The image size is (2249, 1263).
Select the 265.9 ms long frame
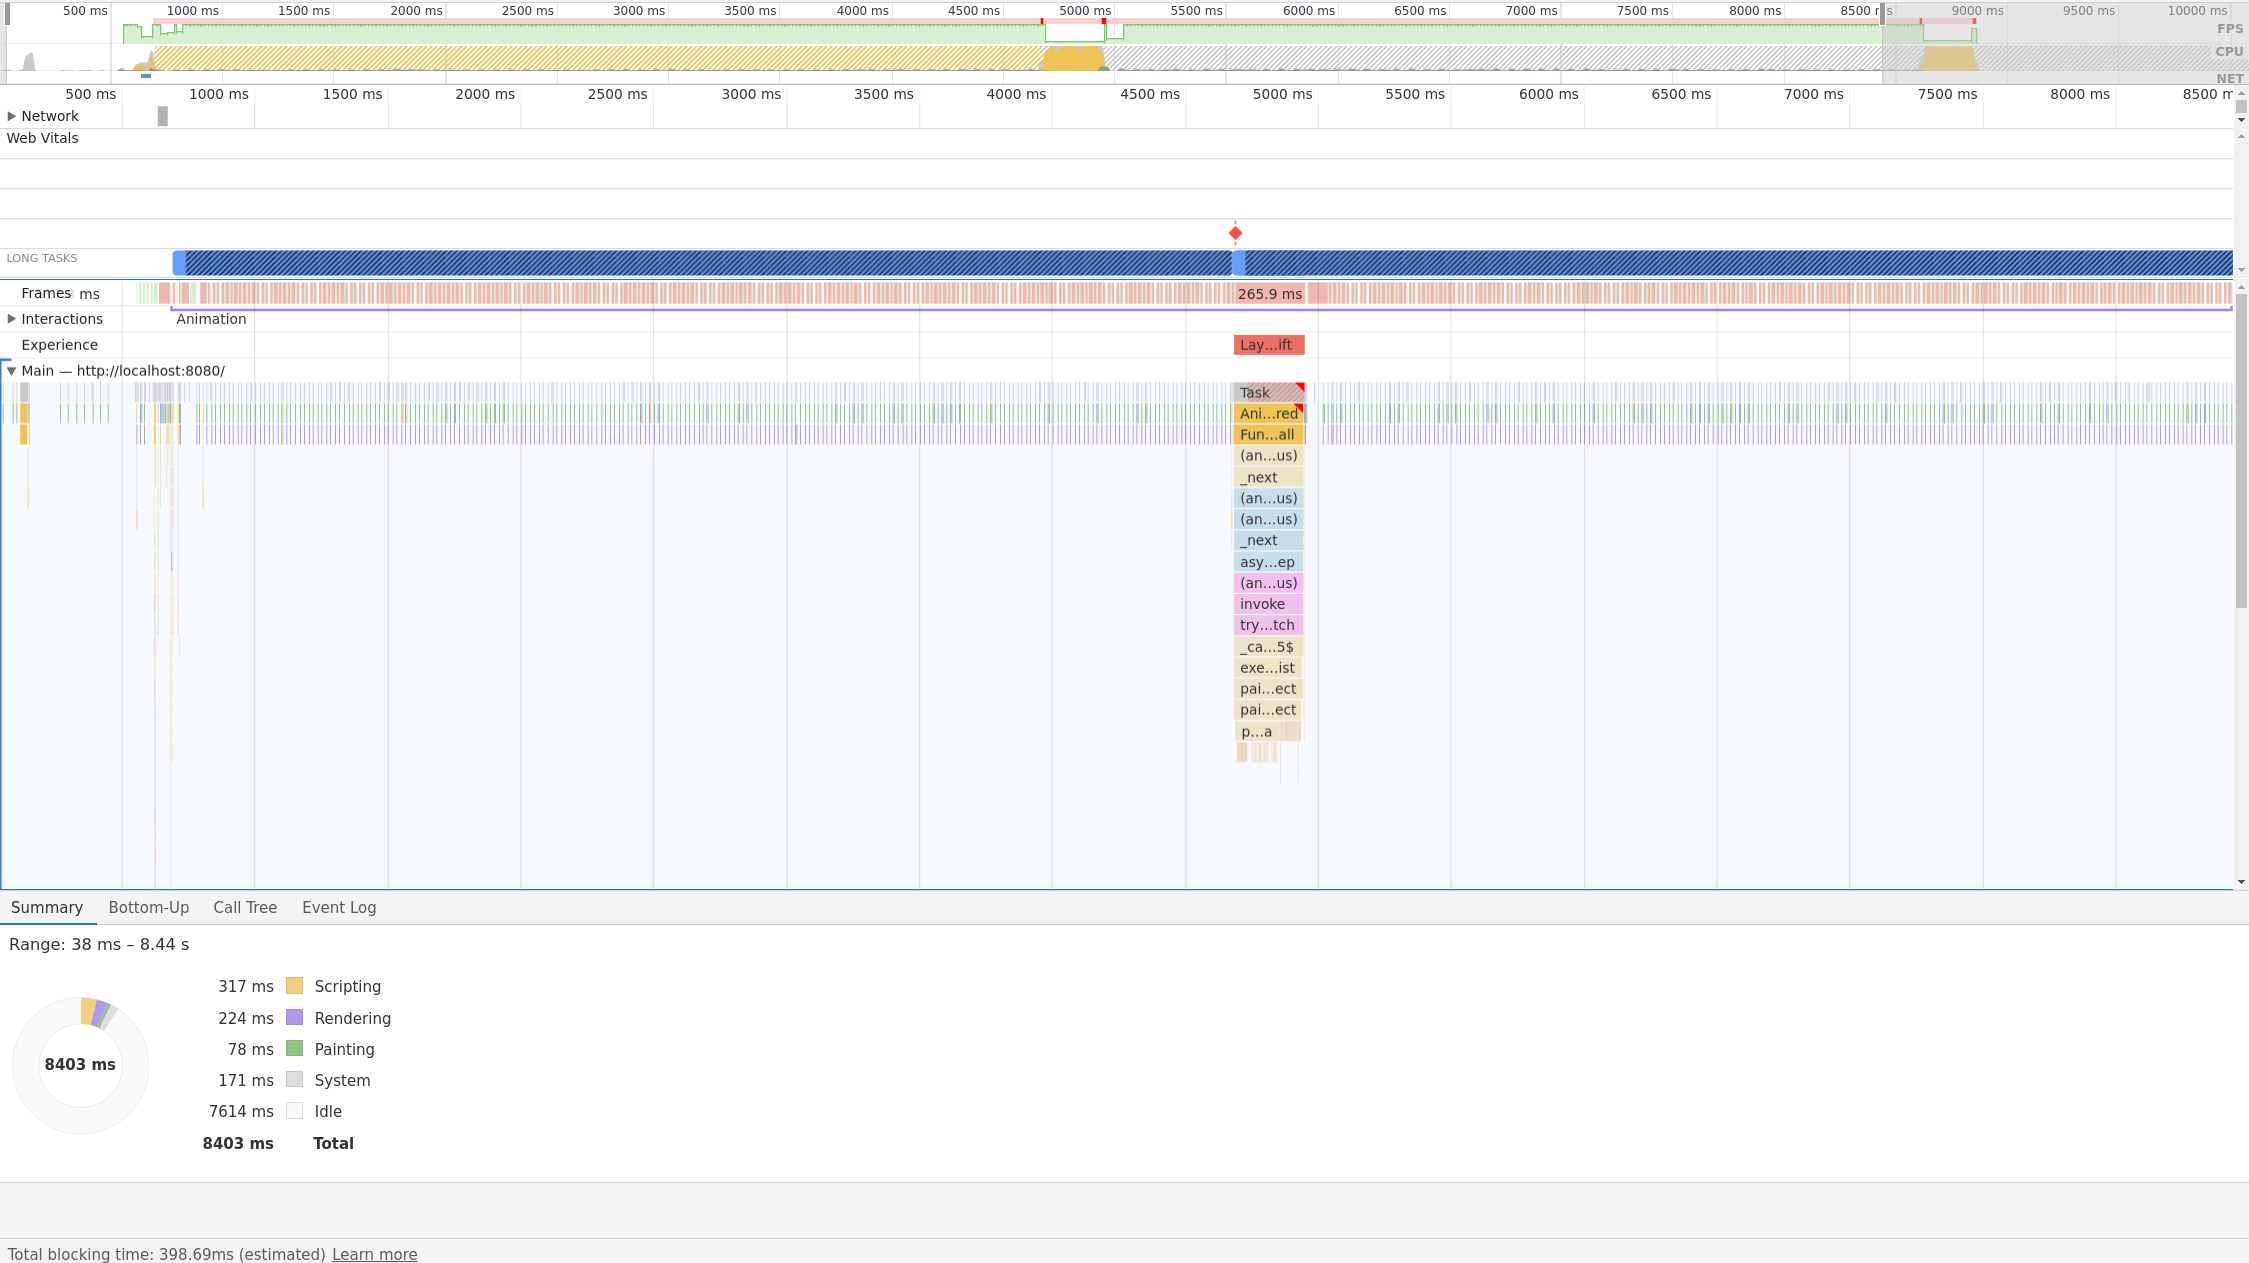pyautogui.click(x=1269, y=293)
